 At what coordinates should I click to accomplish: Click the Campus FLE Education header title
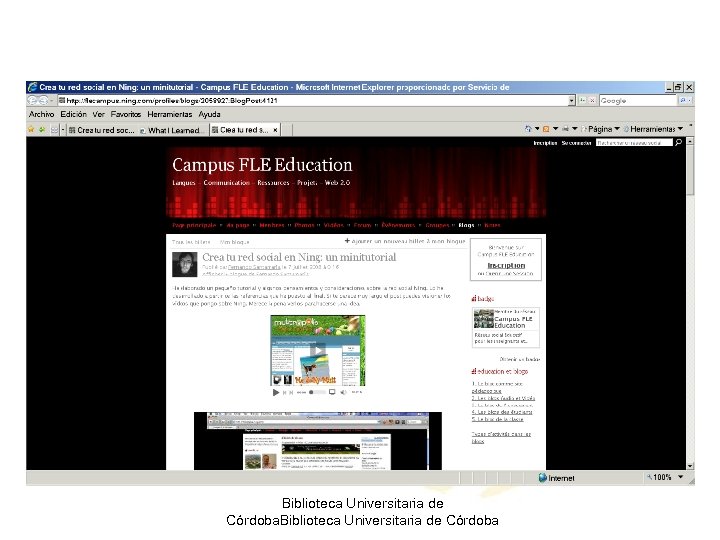(262, 165)
